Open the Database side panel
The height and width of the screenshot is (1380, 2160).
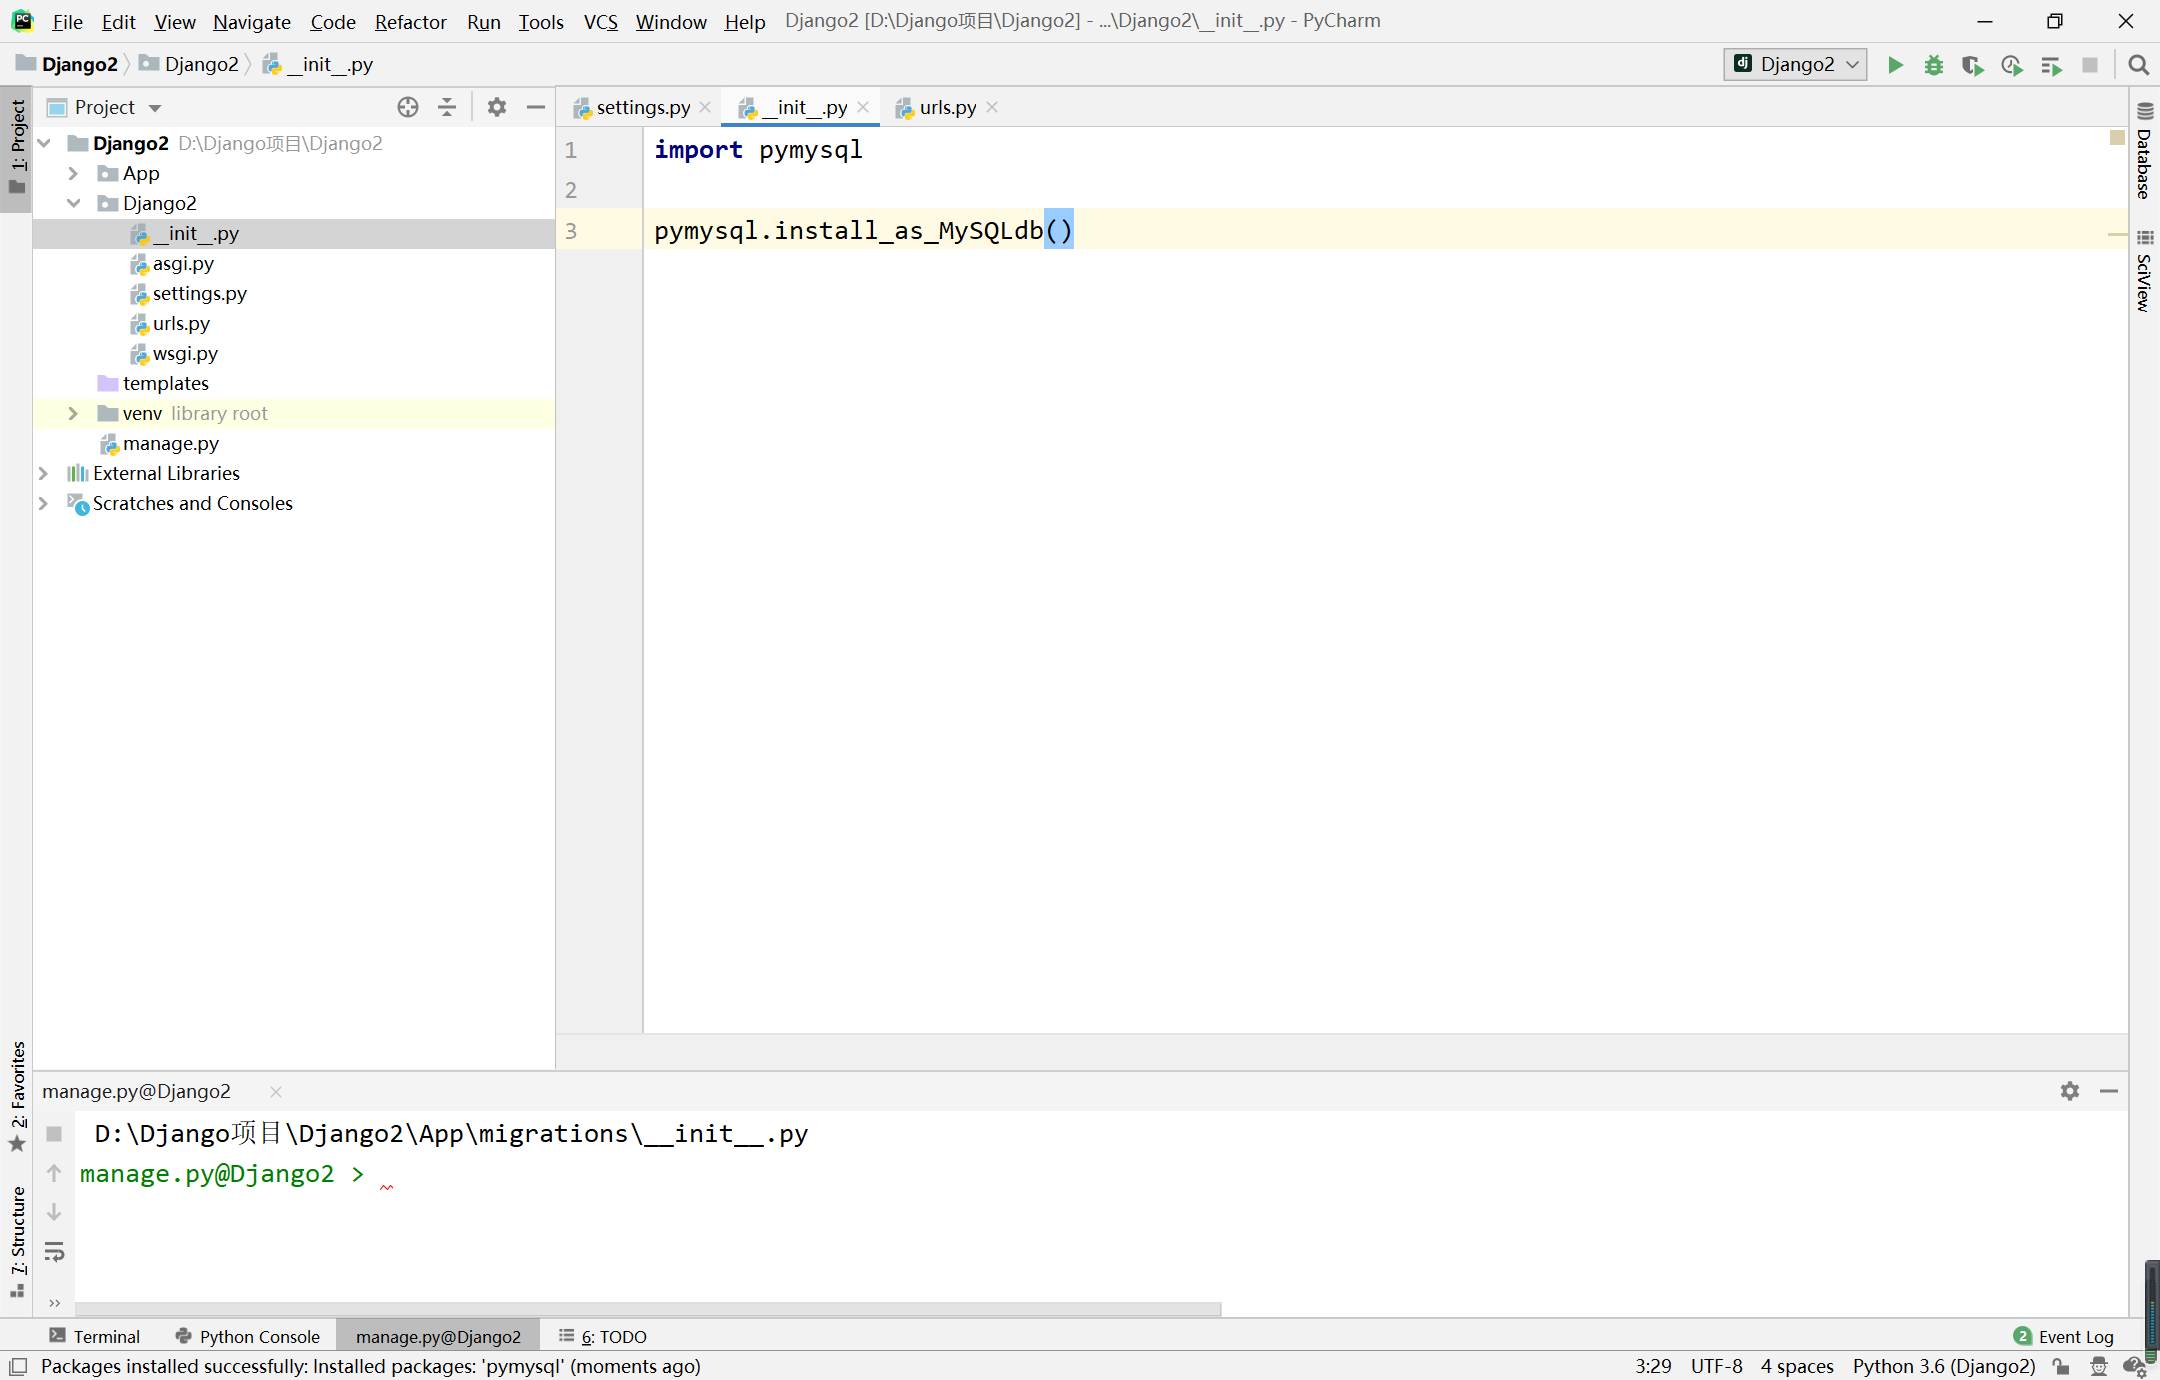pos(2144,152)
